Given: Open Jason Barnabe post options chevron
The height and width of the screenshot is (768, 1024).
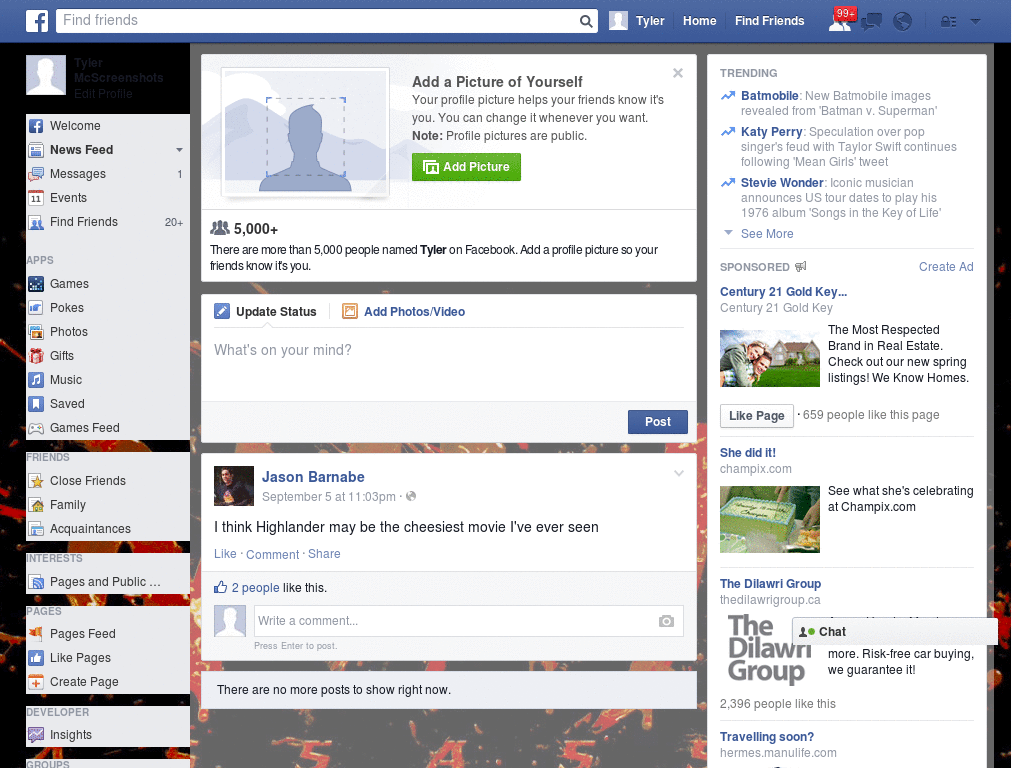Looking at the screenshot, I should [x=679, y=473].
